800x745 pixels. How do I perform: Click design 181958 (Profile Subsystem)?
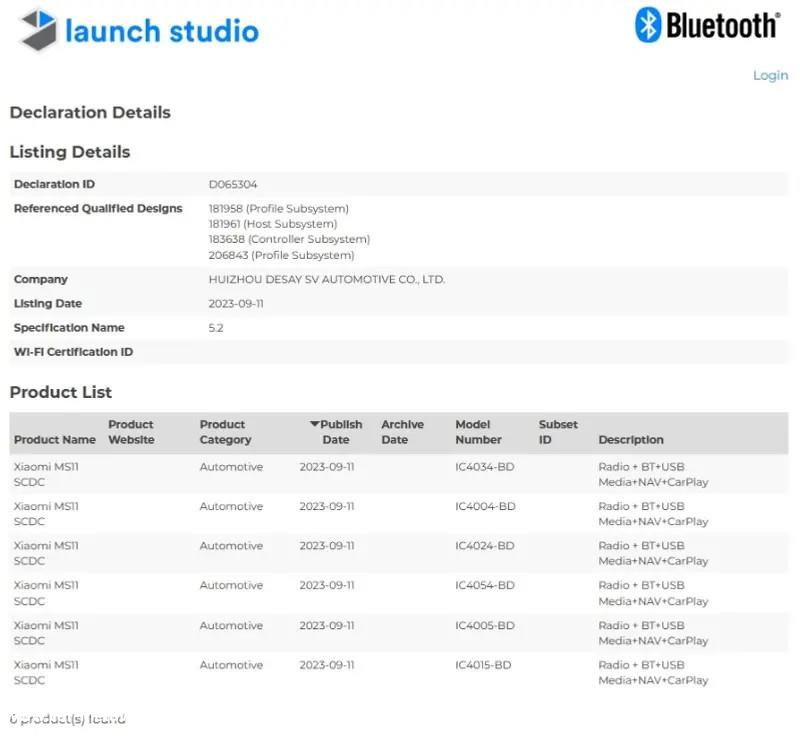(x=279, y=209)
